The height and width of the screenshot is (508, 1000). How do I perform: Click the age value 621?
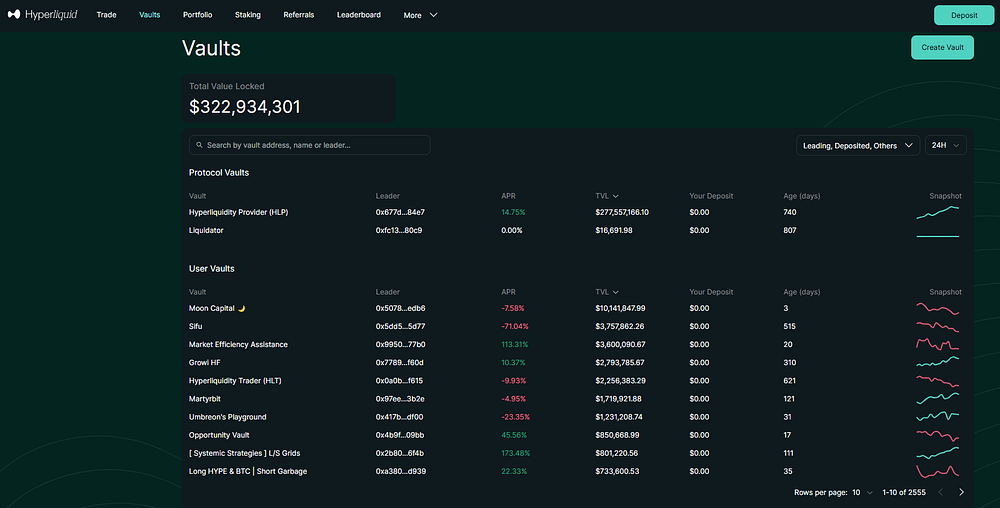[x=790, y=381]
